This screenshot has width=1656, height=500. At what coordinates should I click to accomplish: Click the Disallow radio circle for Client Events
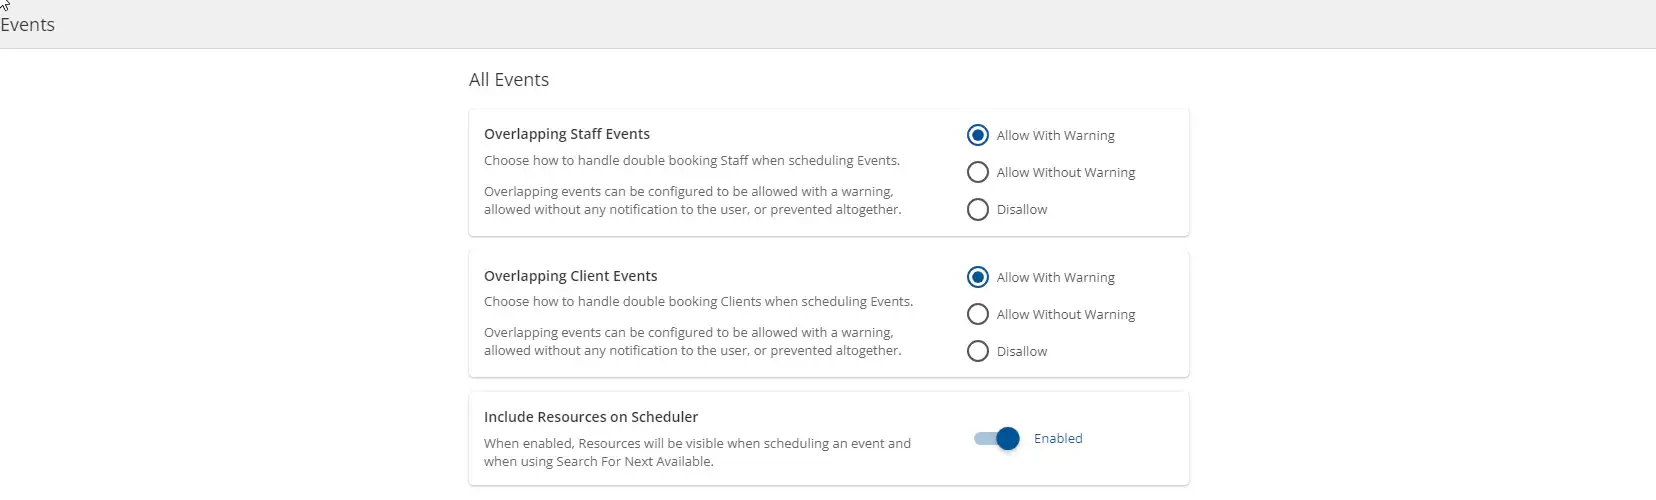coord(978,351)
